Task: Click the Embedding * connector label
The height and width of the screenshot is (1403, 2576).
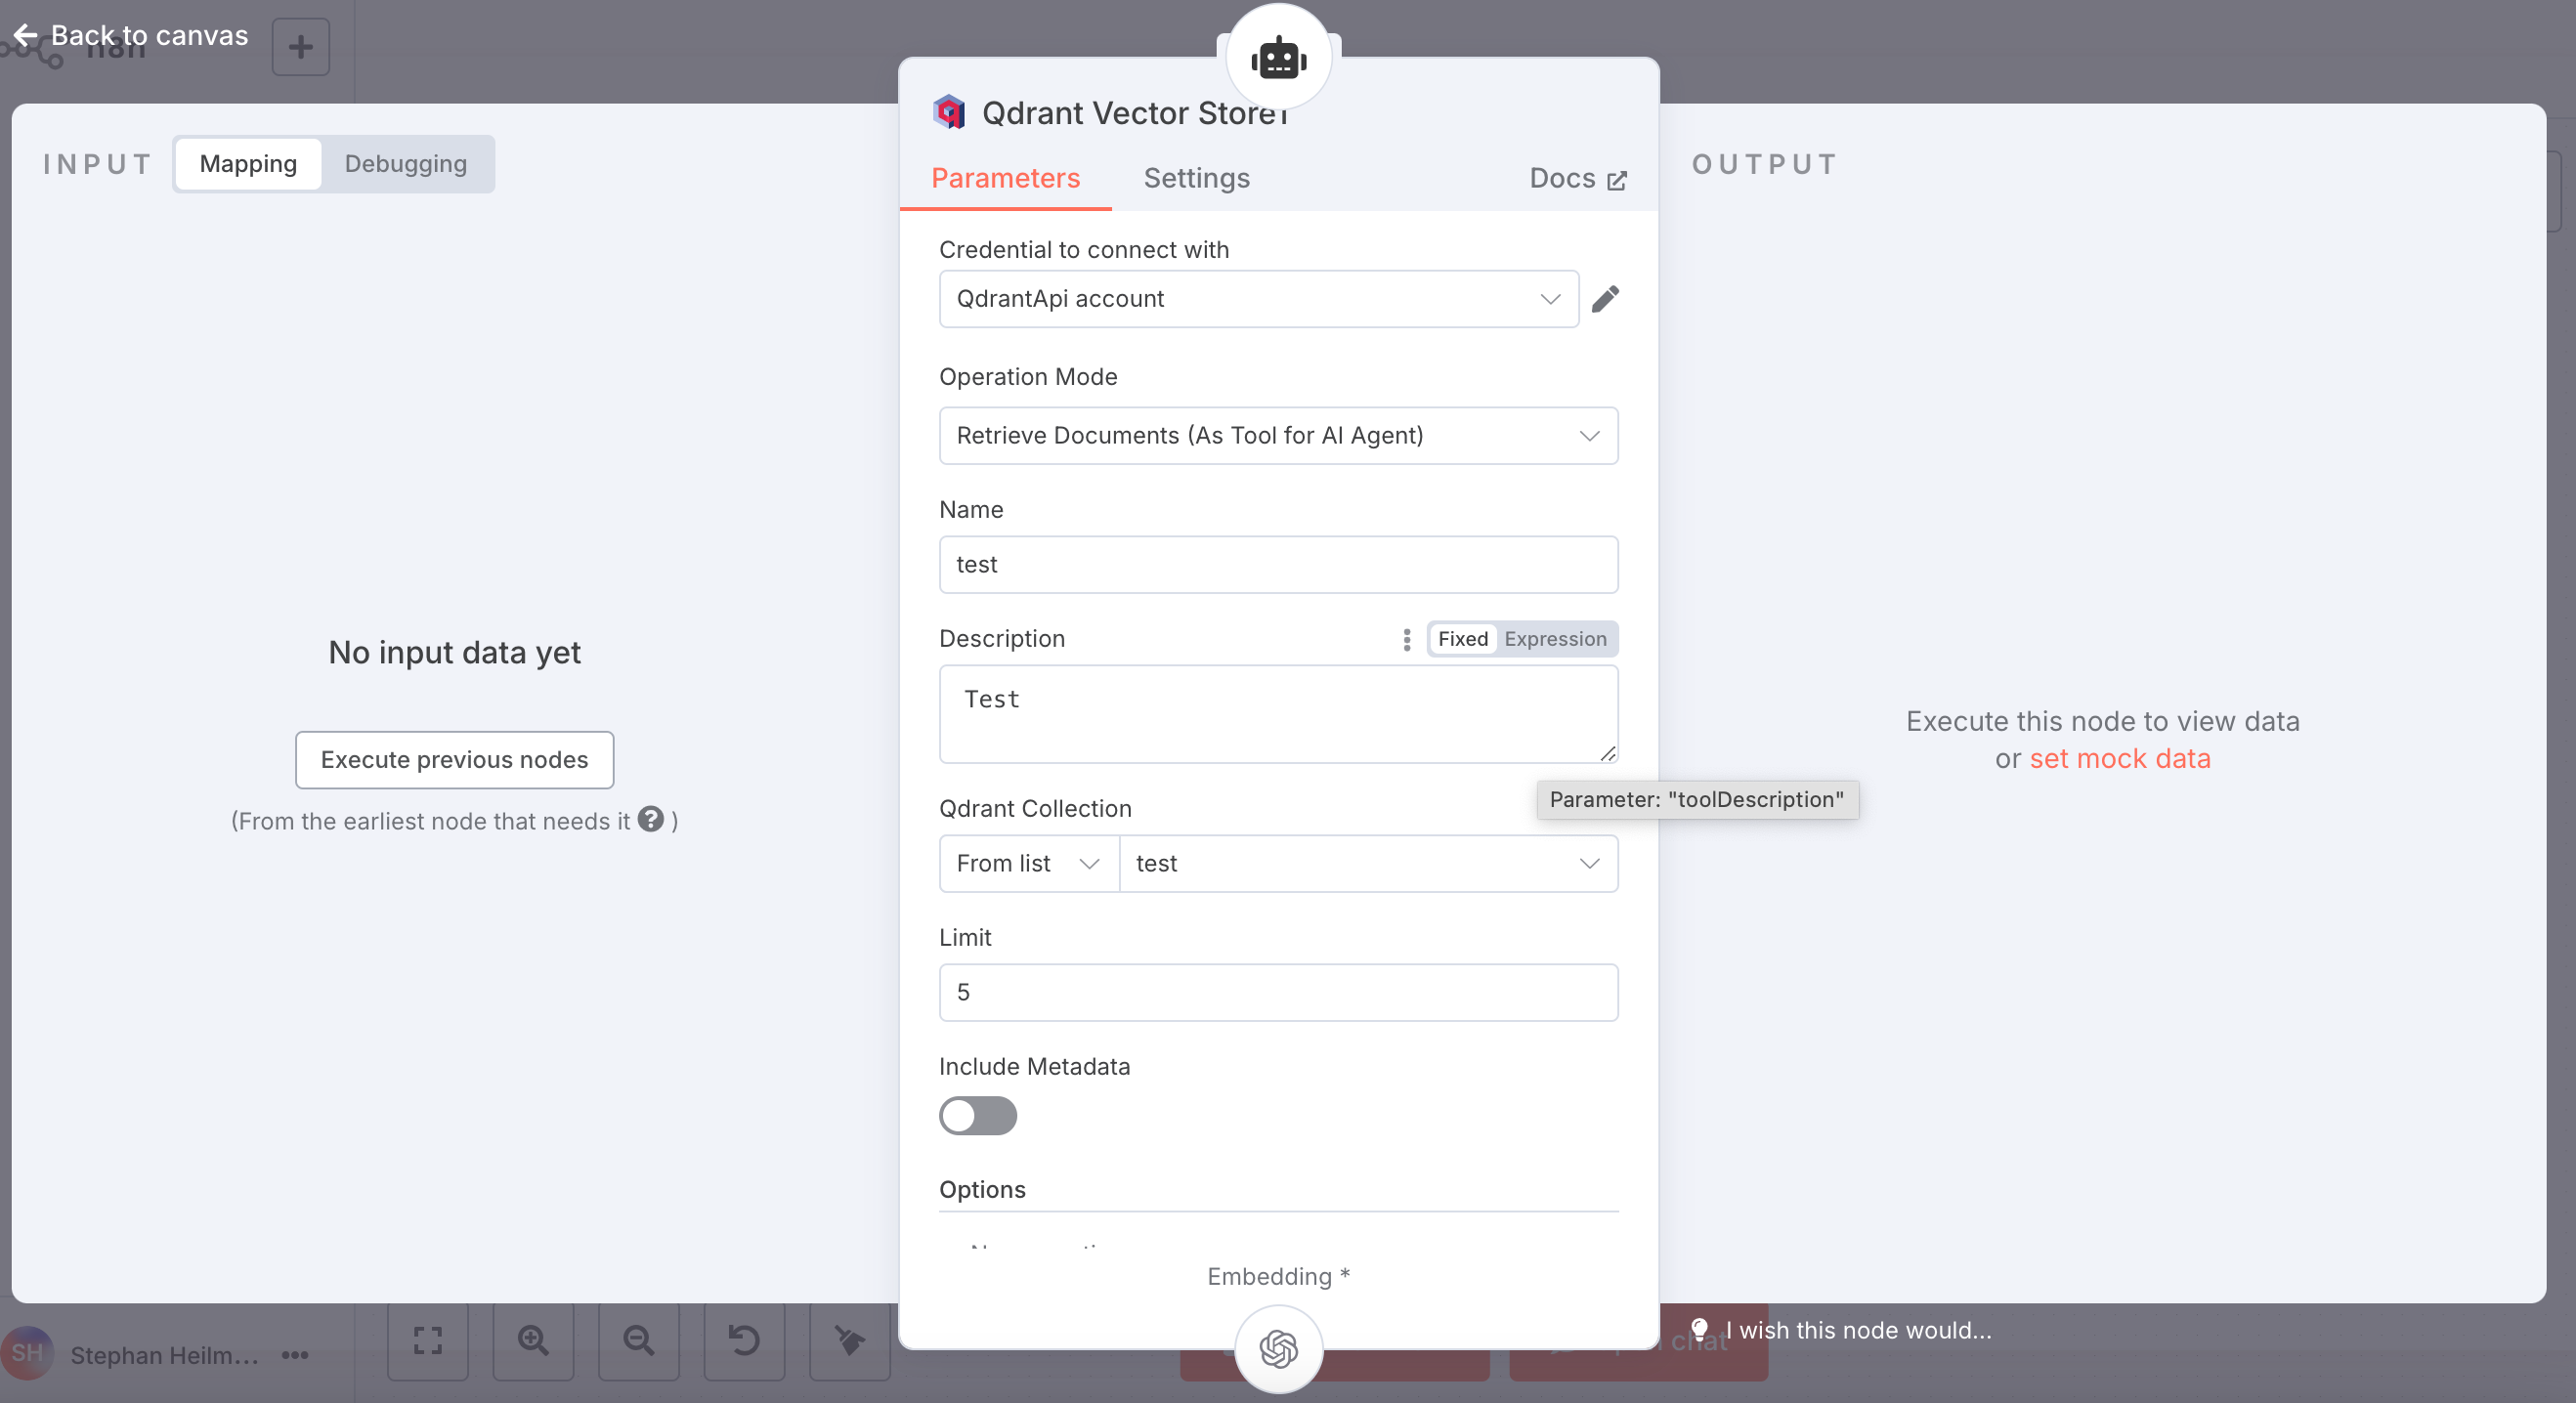Action: click(x=1279, y=1276)
